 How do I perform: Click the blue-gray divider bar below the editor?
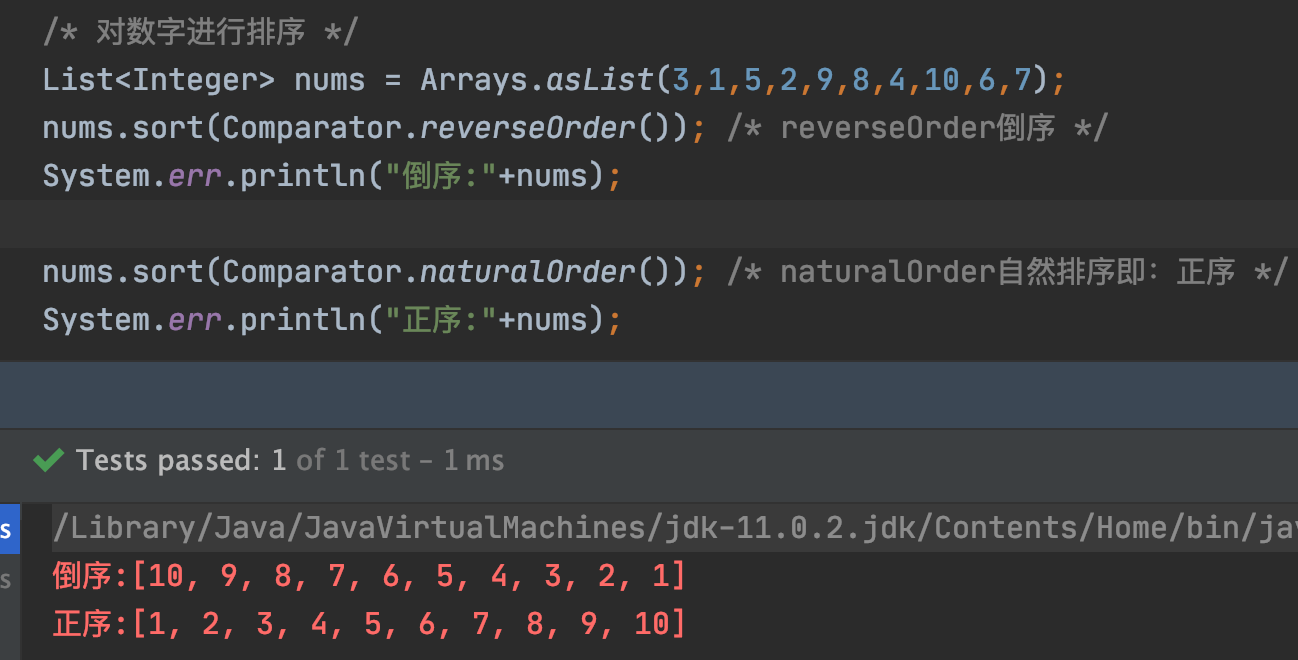[x=649, y=395]
